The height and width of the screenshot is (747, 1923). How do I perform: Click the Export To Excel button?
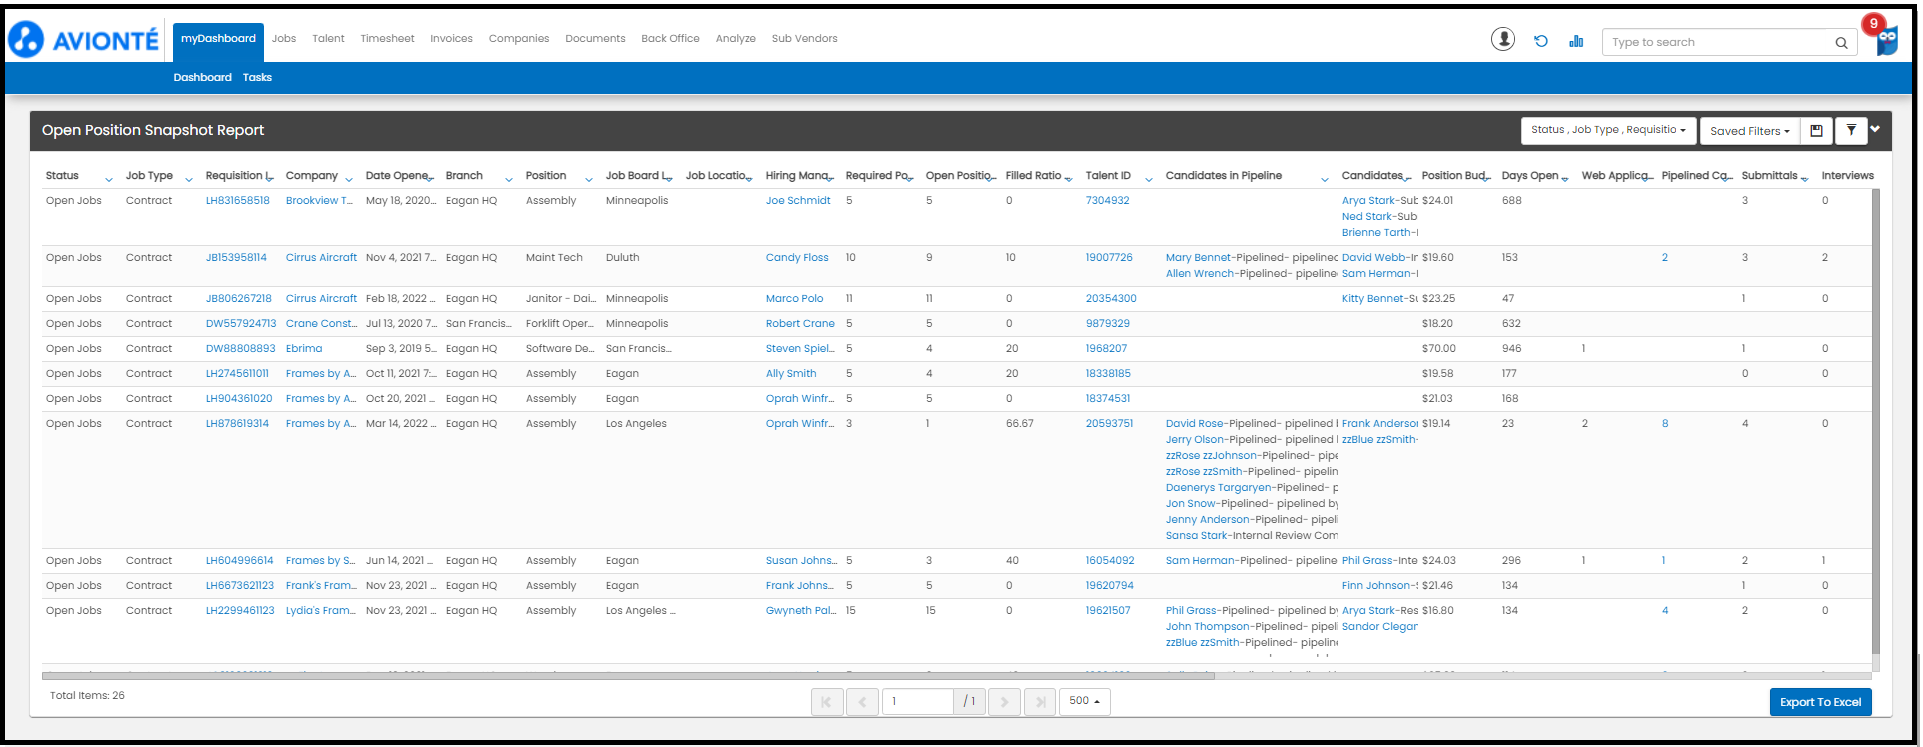tap(1819, 702)
